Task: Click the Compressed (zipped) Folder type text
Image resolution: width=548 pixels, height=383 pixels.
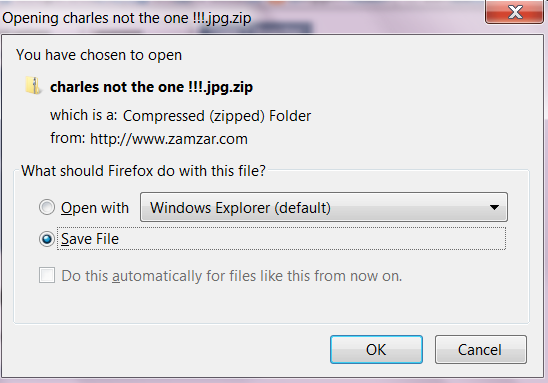Action: (x=217, y=116)
